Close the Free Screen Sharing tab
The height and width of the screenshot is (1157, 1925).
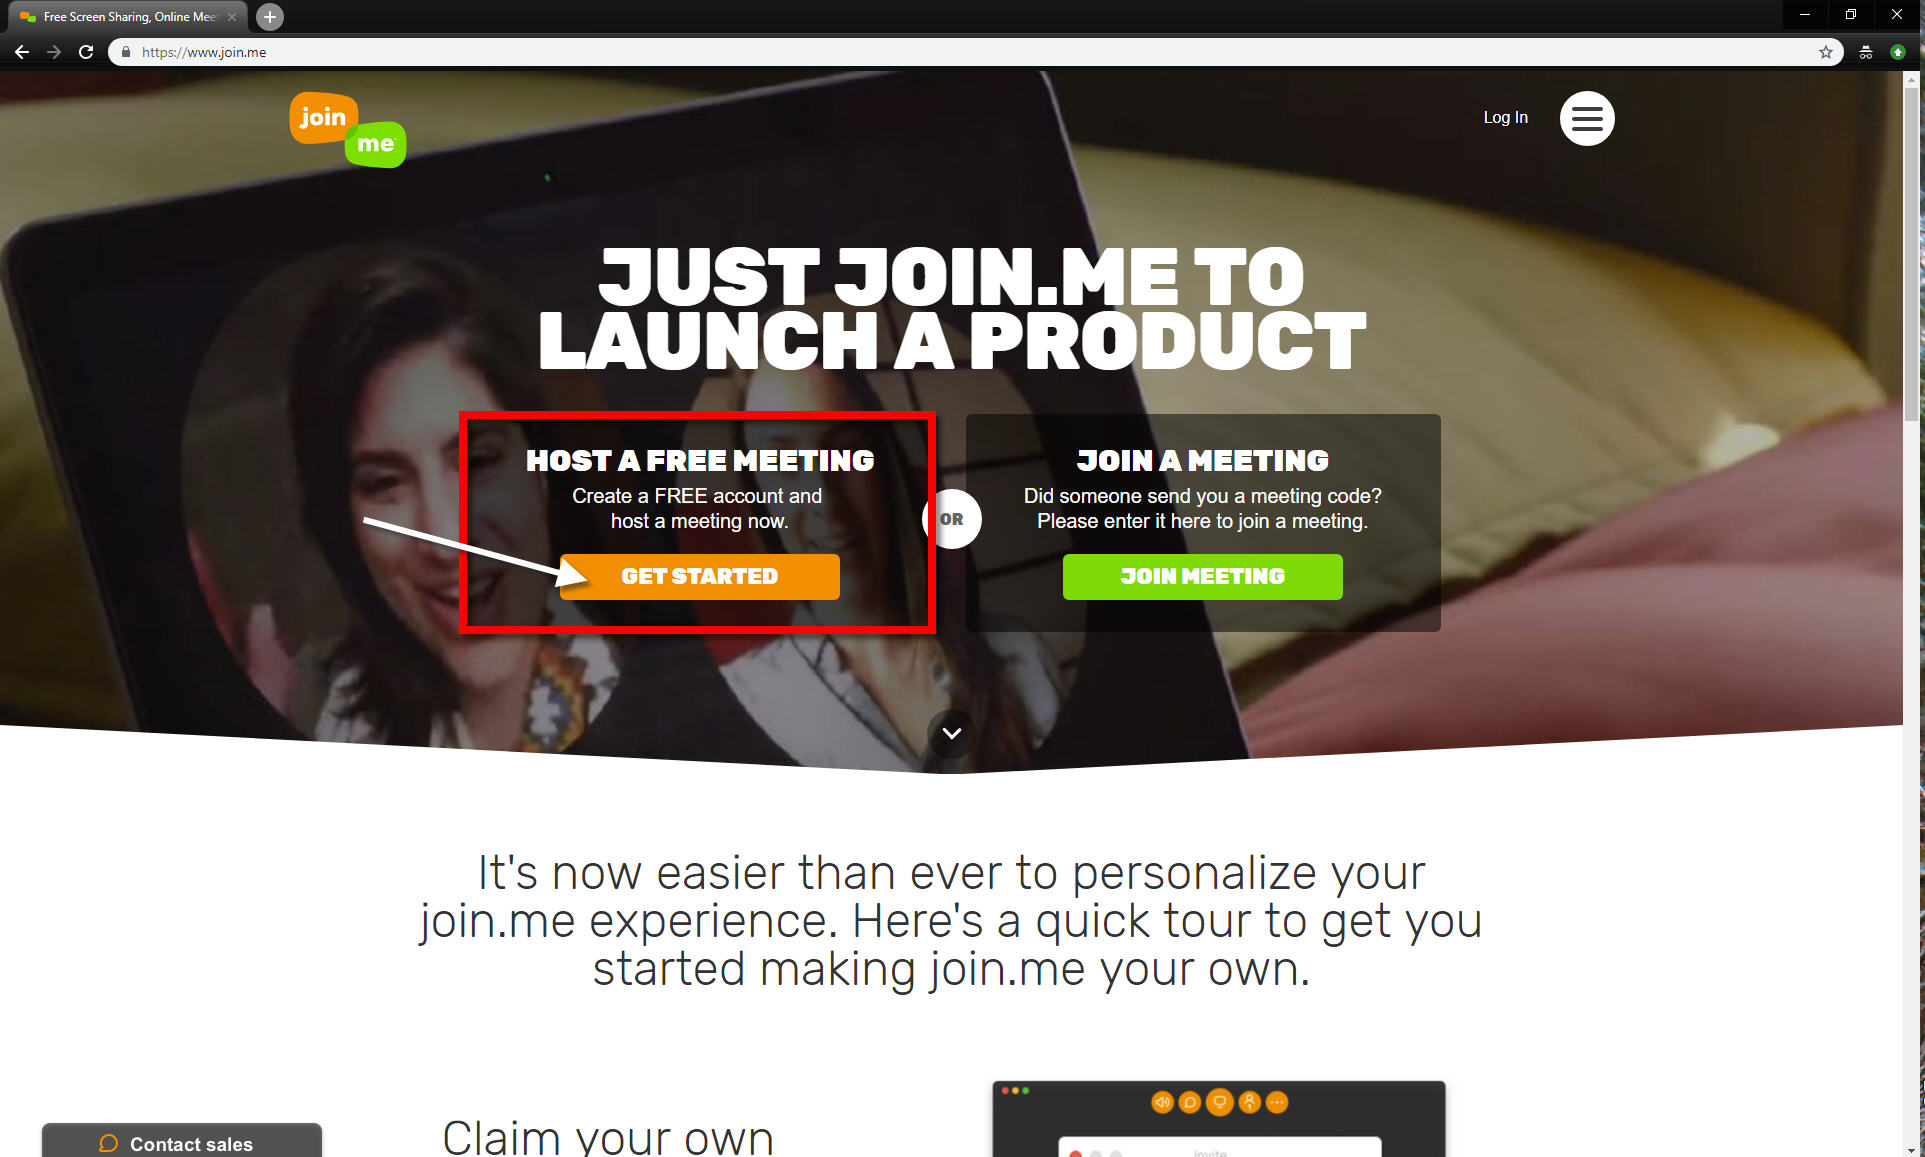(x=232, y=17)
